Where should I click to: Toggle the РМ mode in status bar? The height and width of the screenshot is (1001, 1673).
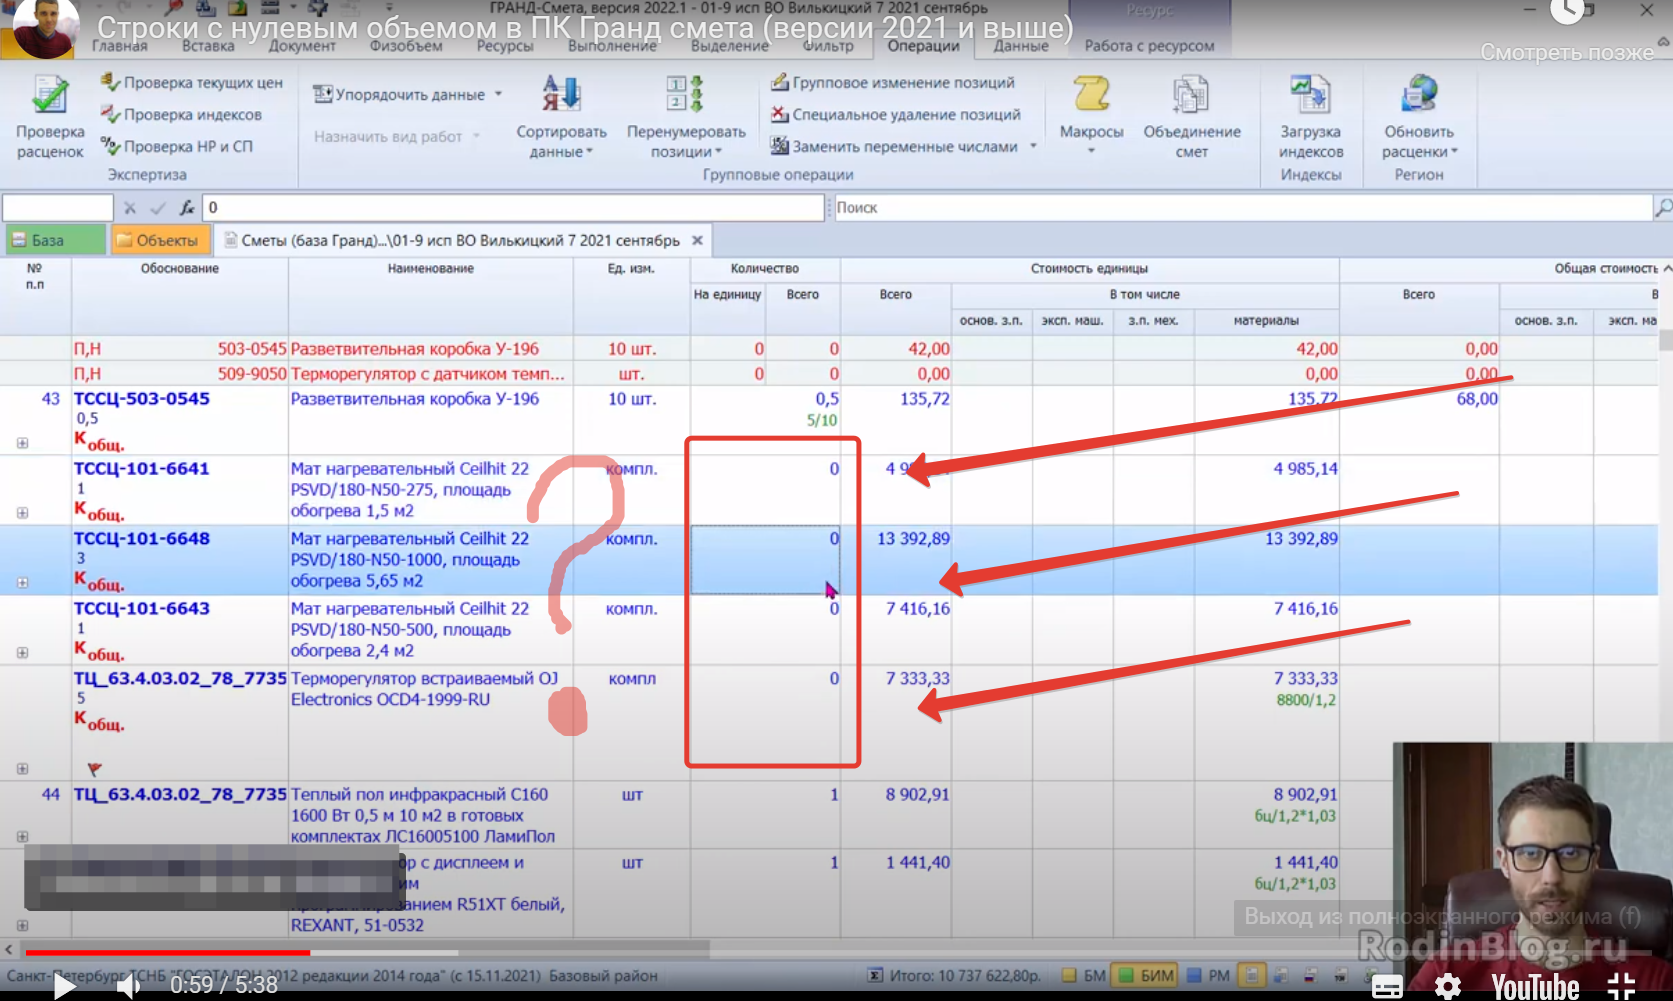point(1208,975)
